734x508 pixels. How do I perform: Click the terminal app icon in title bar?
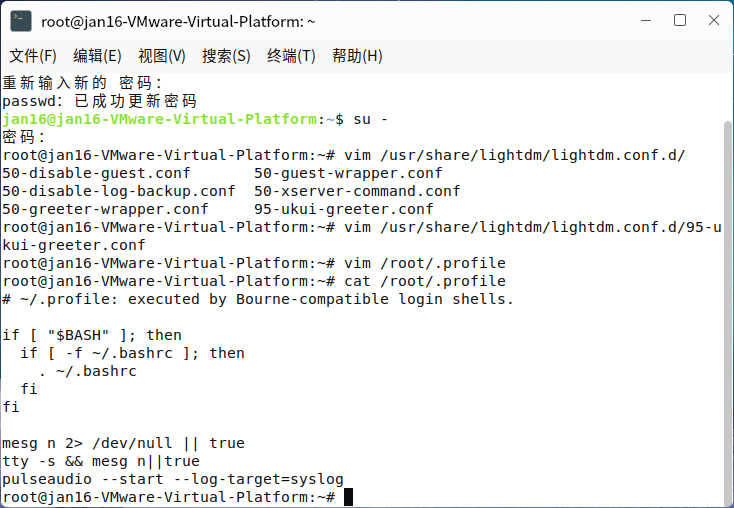[21, 22]
